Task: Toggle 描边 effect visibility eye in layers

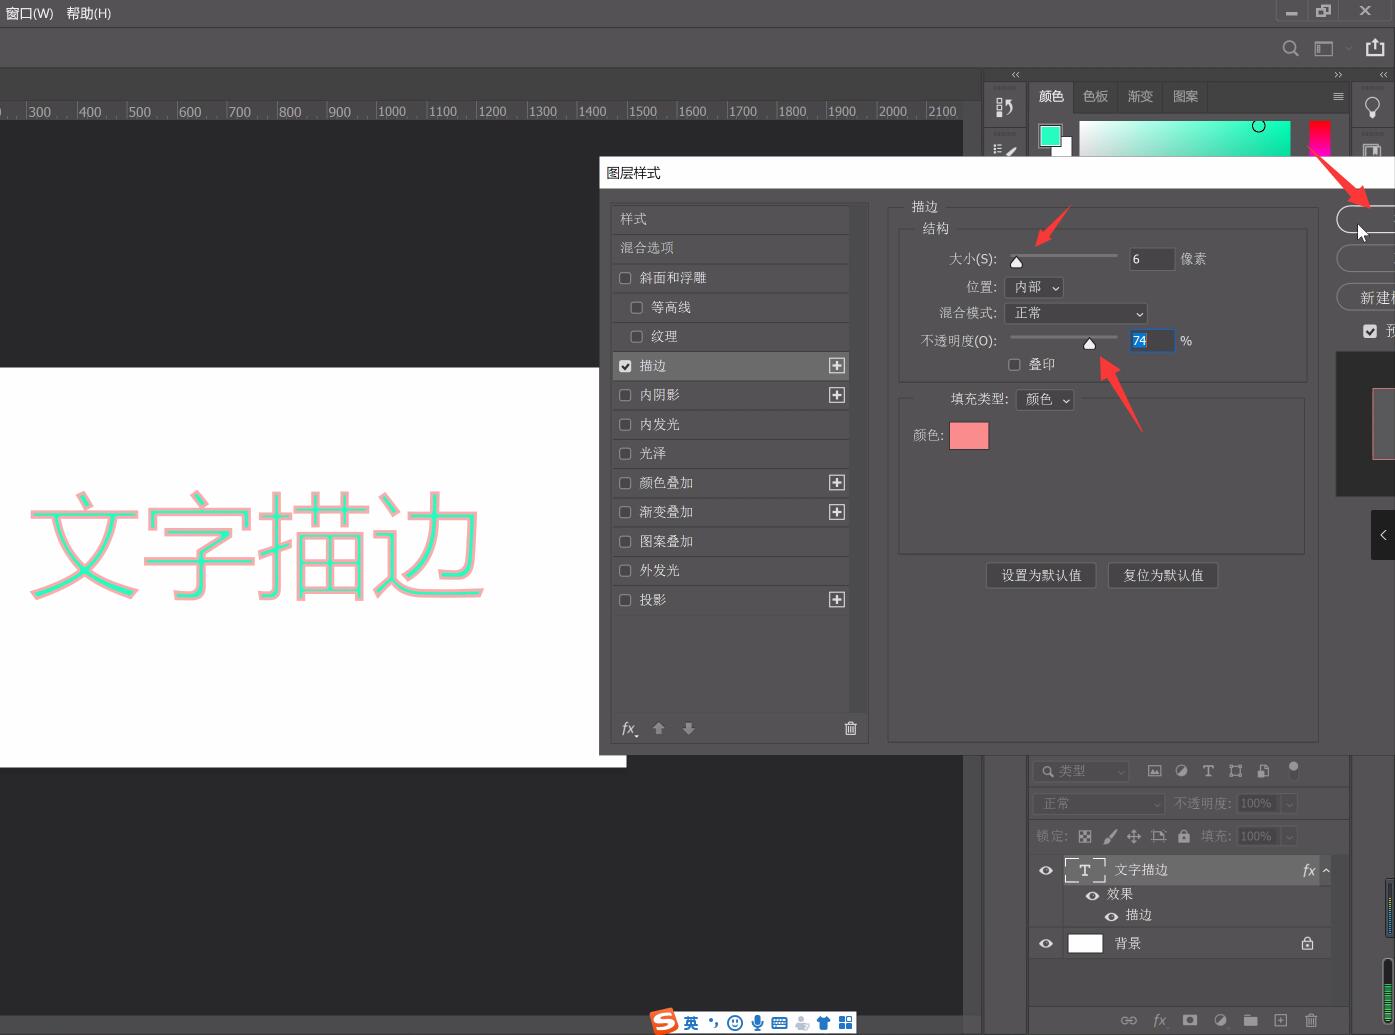Action: pyautogui.click(x=1111, y=916)
